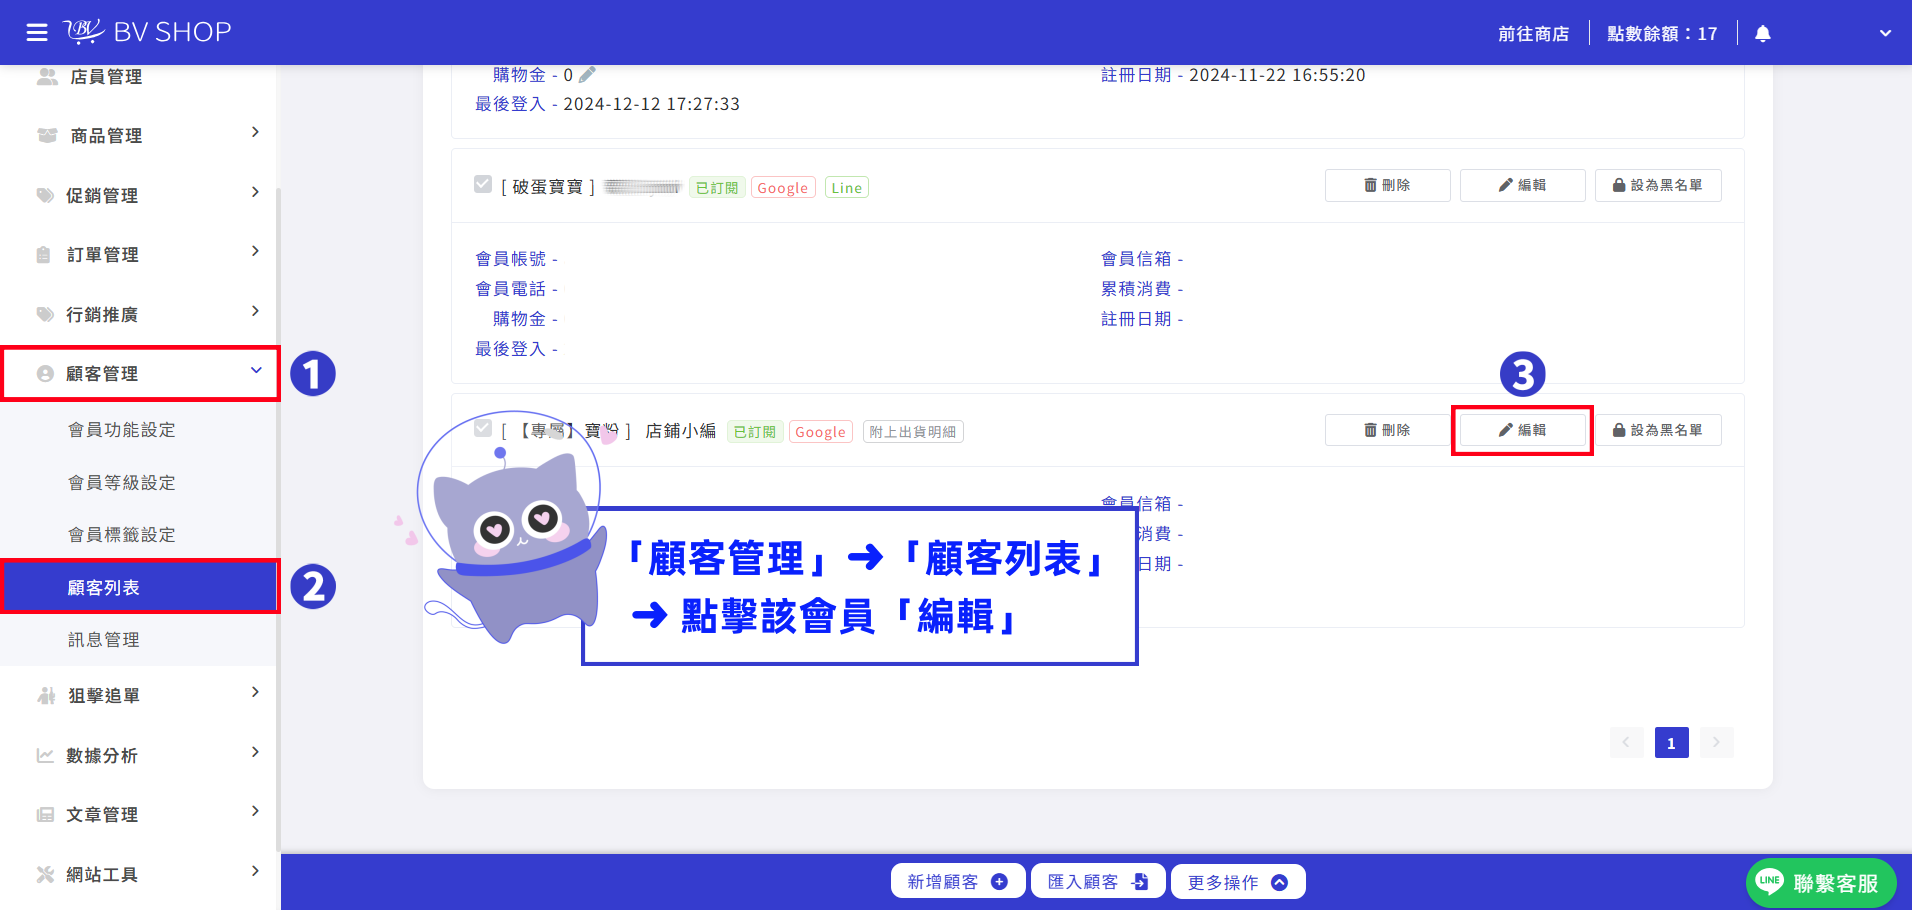1912x910 pixels.
Task: Click pencil icon next to 購物金 0
Action: 587,75
